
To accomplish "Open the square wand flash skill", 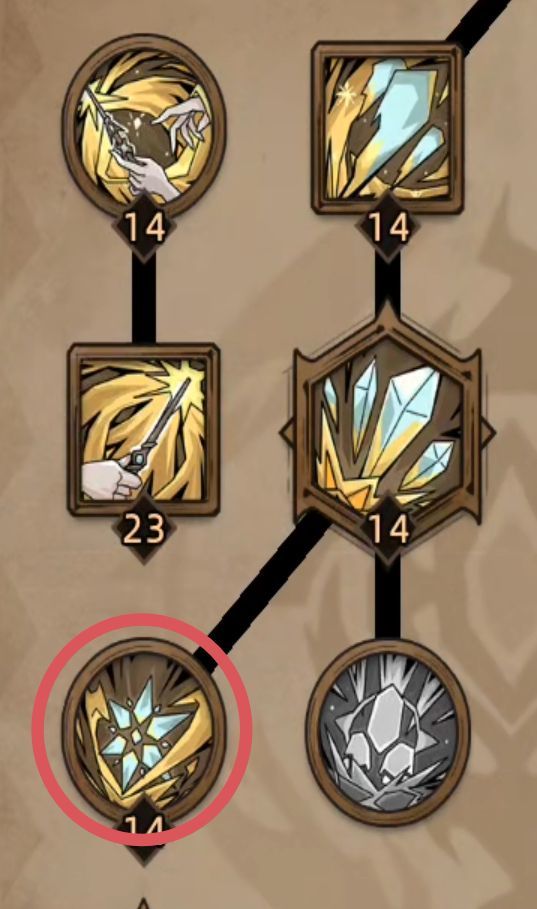I will [x=144, y=429].
